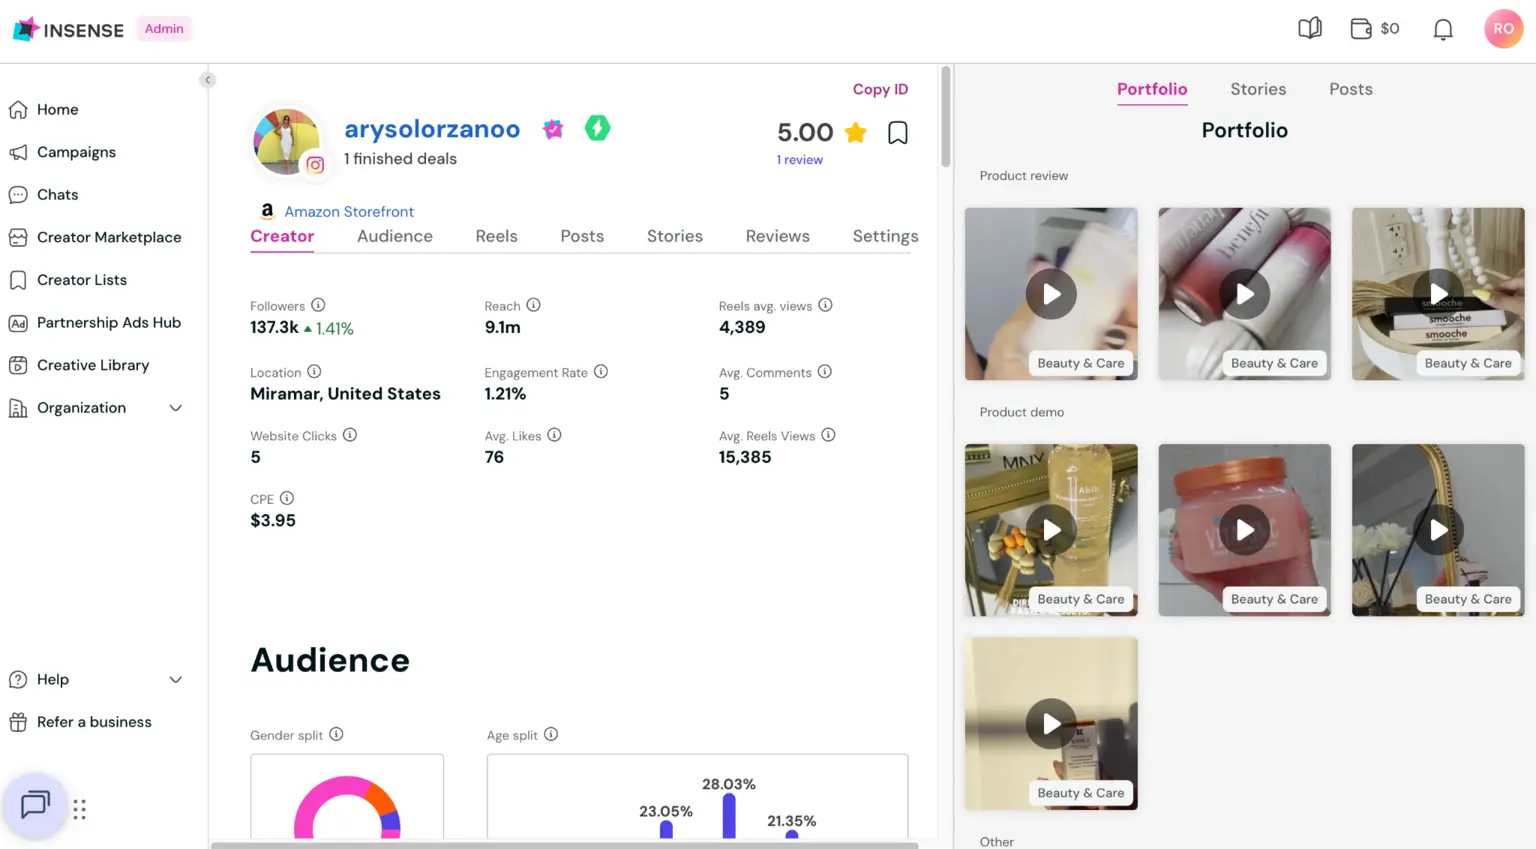Show info for Engagement Rate
Screen dimensions: 1536x849
600,372
